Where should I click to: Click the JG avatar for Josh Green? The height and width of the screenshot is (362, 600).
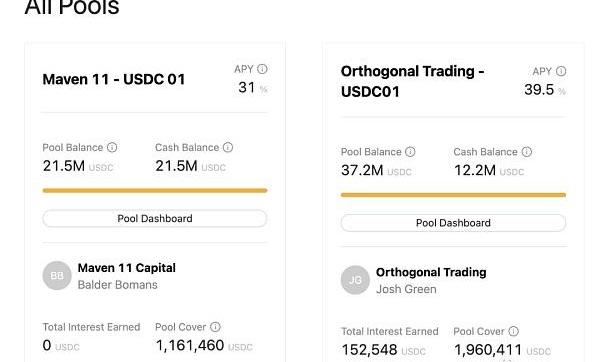pyautogui.click(x=355, y=280)
